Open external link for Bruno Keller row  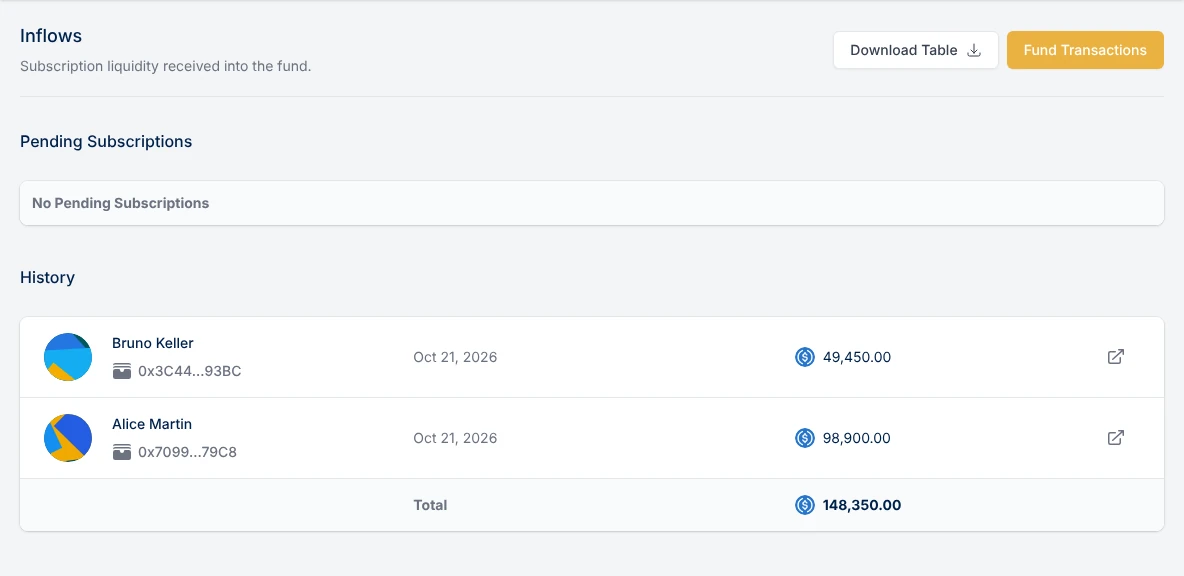pyautogui.click(x=1115, y=357)
